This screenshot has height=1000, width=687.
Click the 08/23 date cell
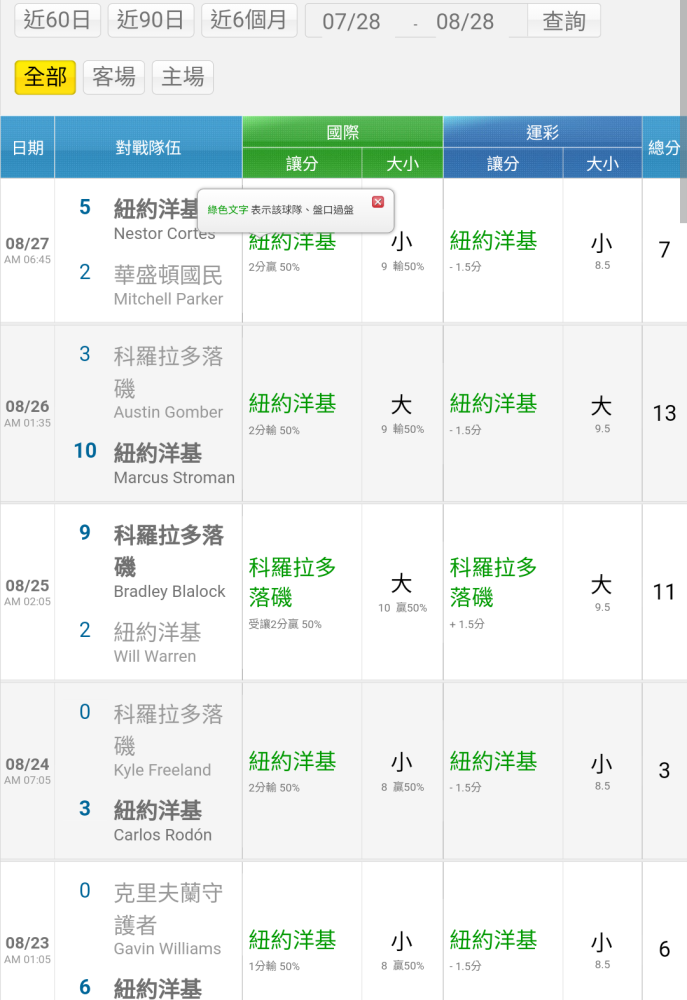pos(27,949)
